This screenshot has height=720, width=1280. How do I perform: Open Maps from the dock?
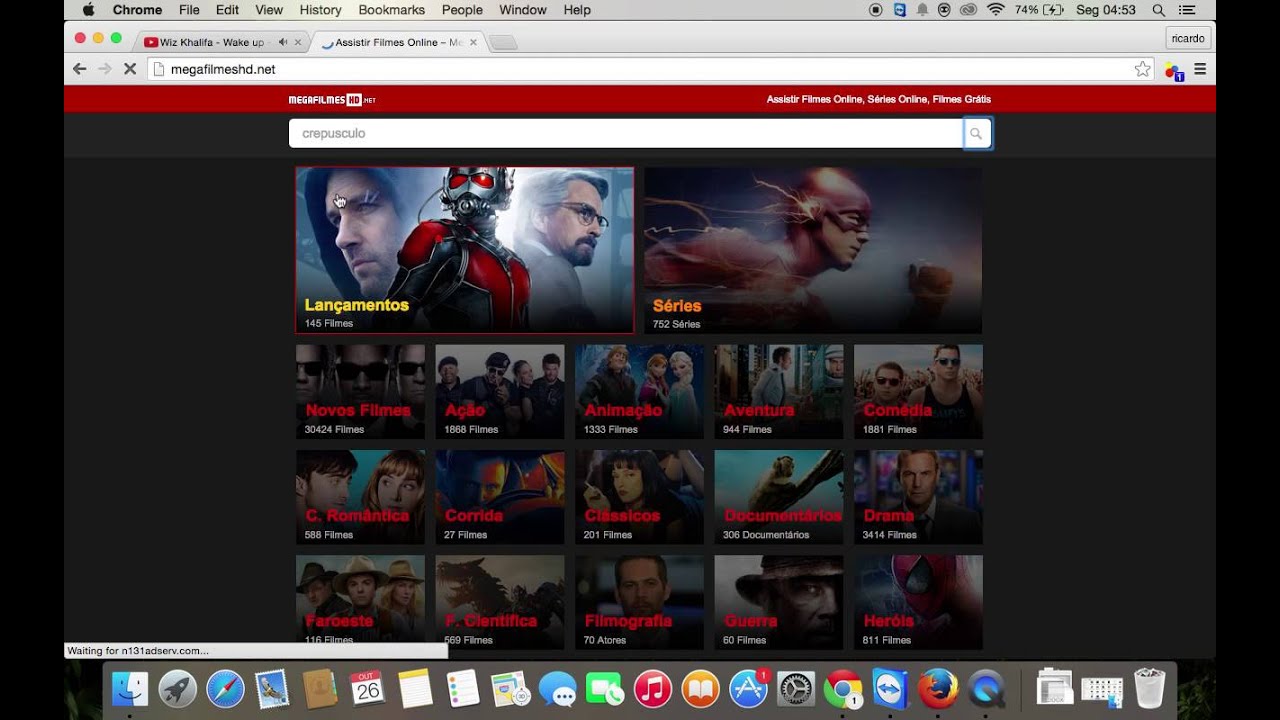(x=510, y=689)
